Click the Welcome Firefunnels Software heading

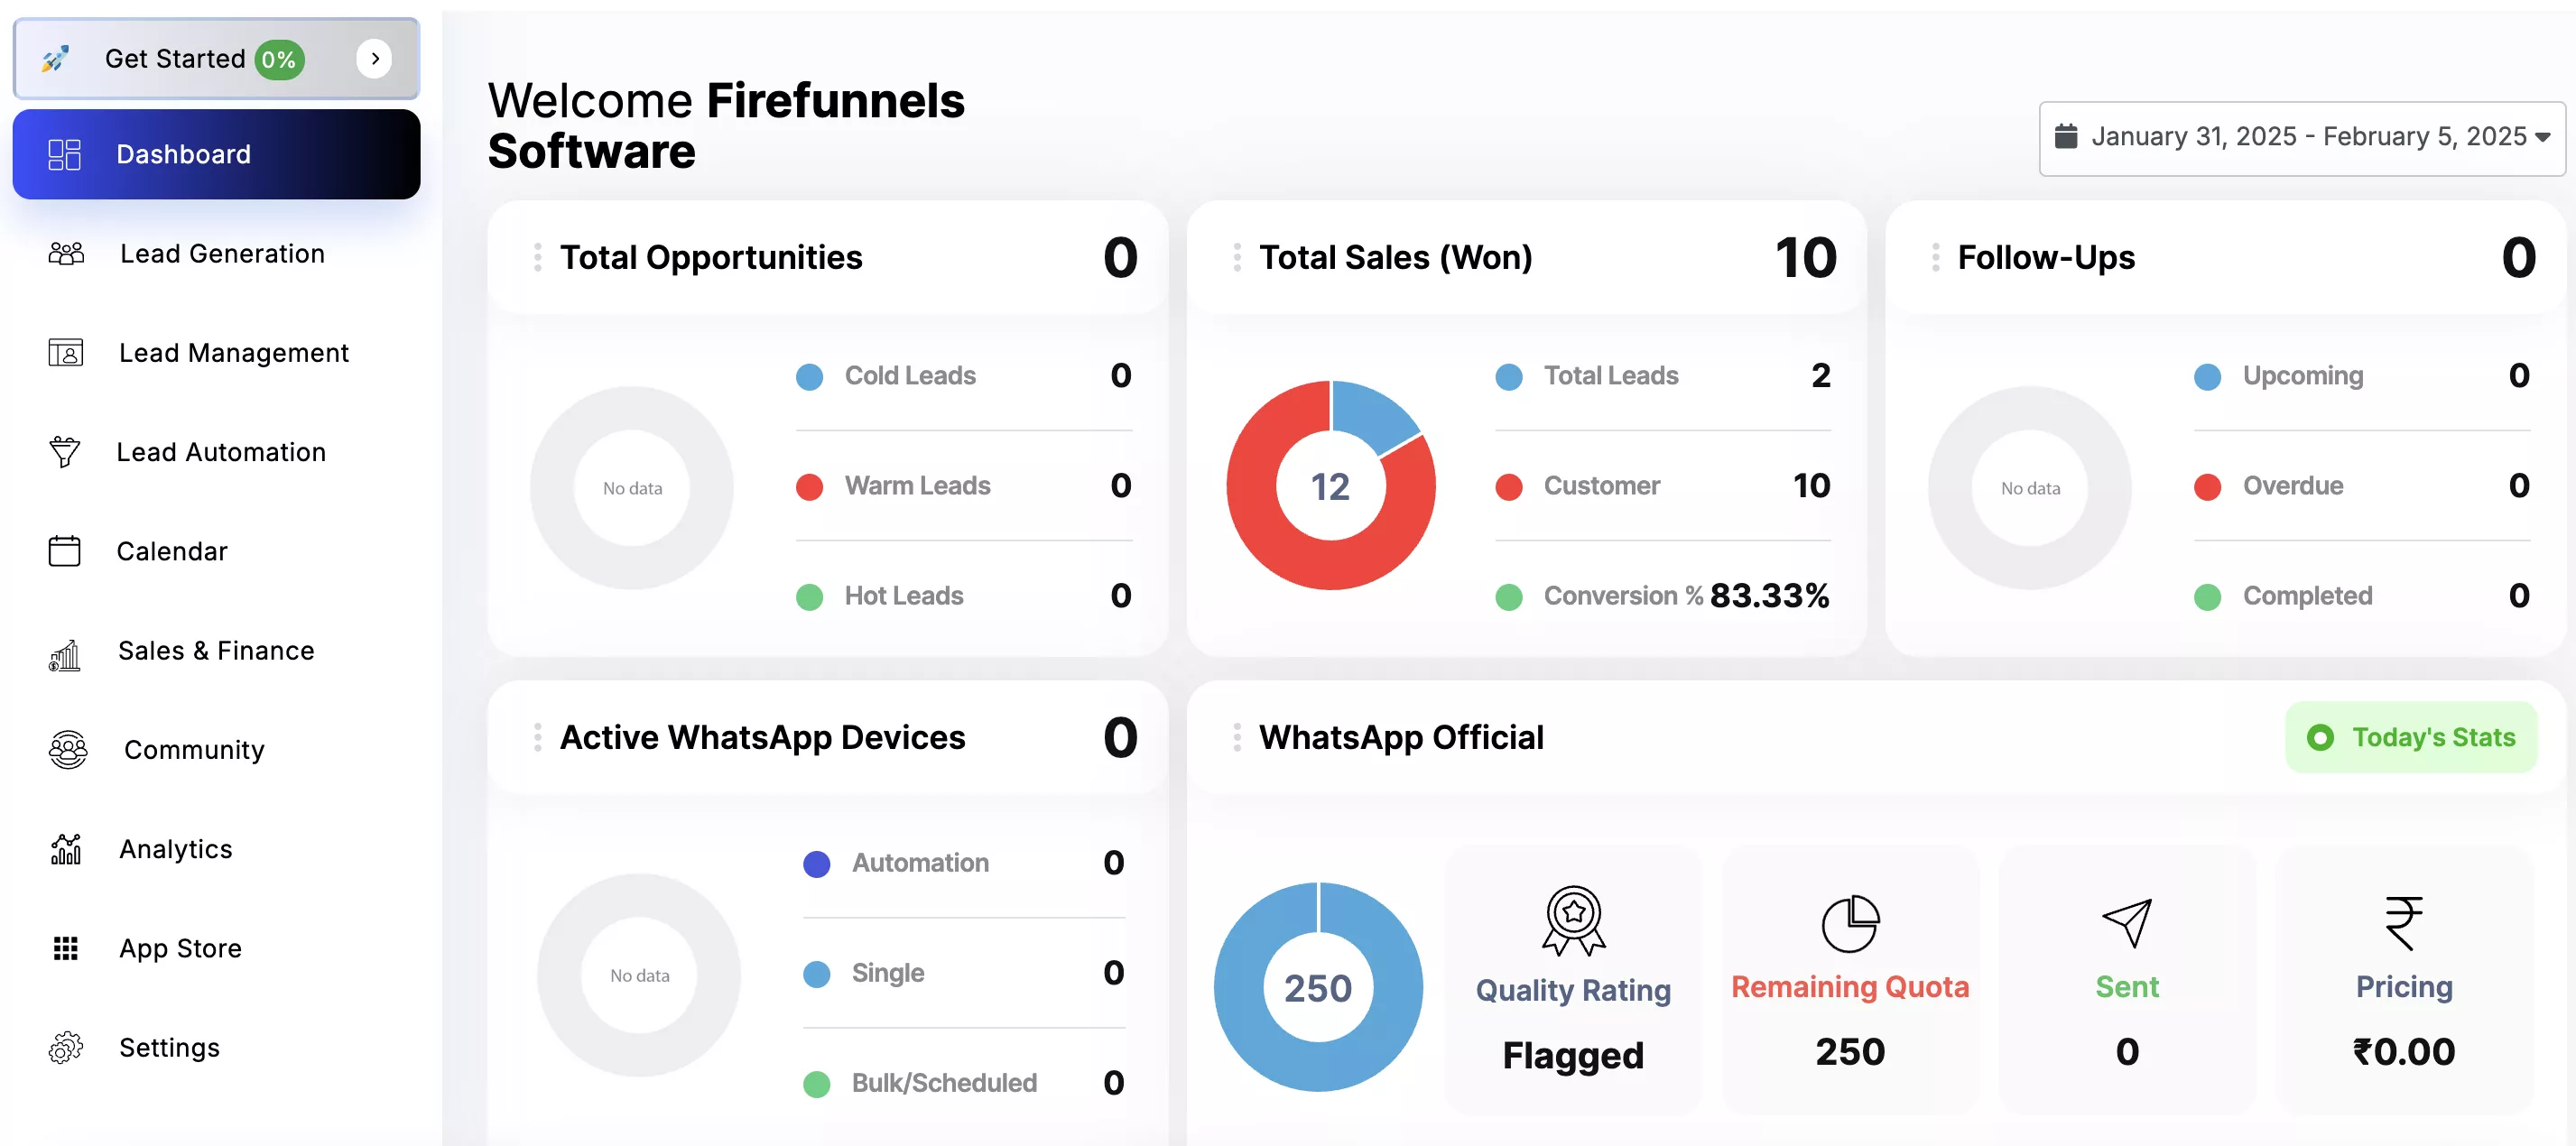click(726, 126)
